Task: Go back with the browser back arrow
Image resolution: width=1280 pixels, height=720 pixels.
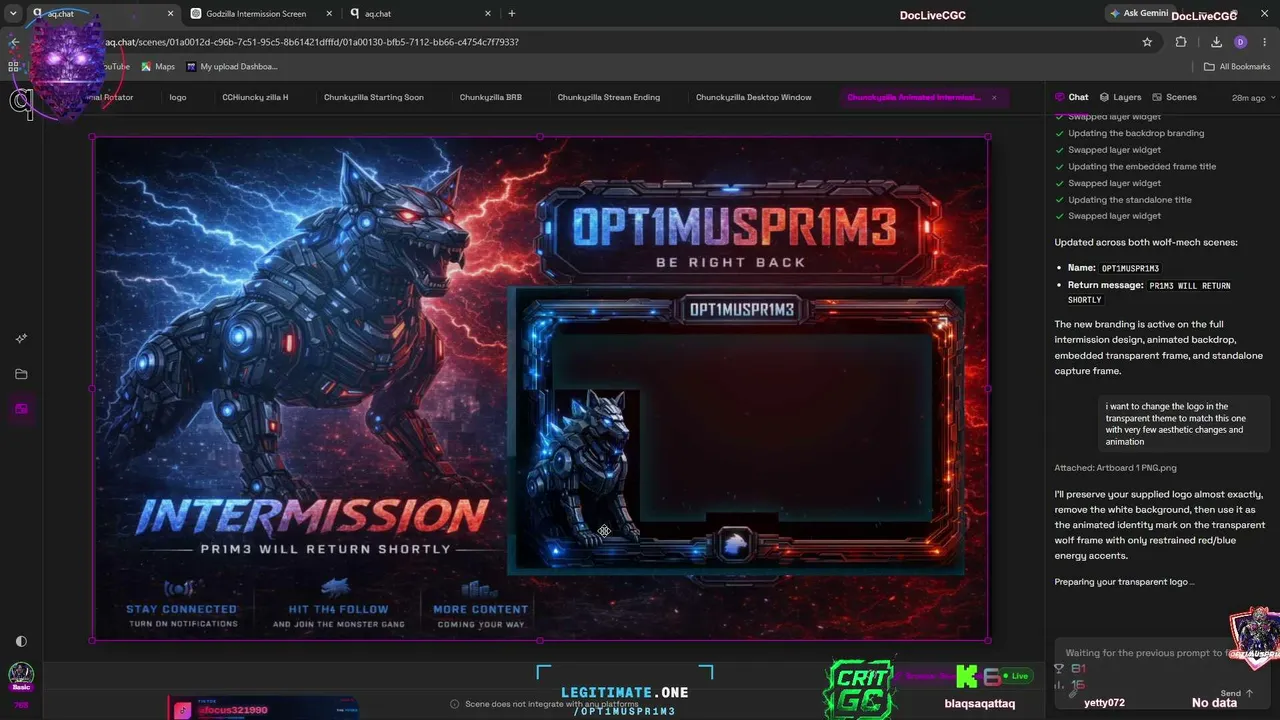Action: 14,42
